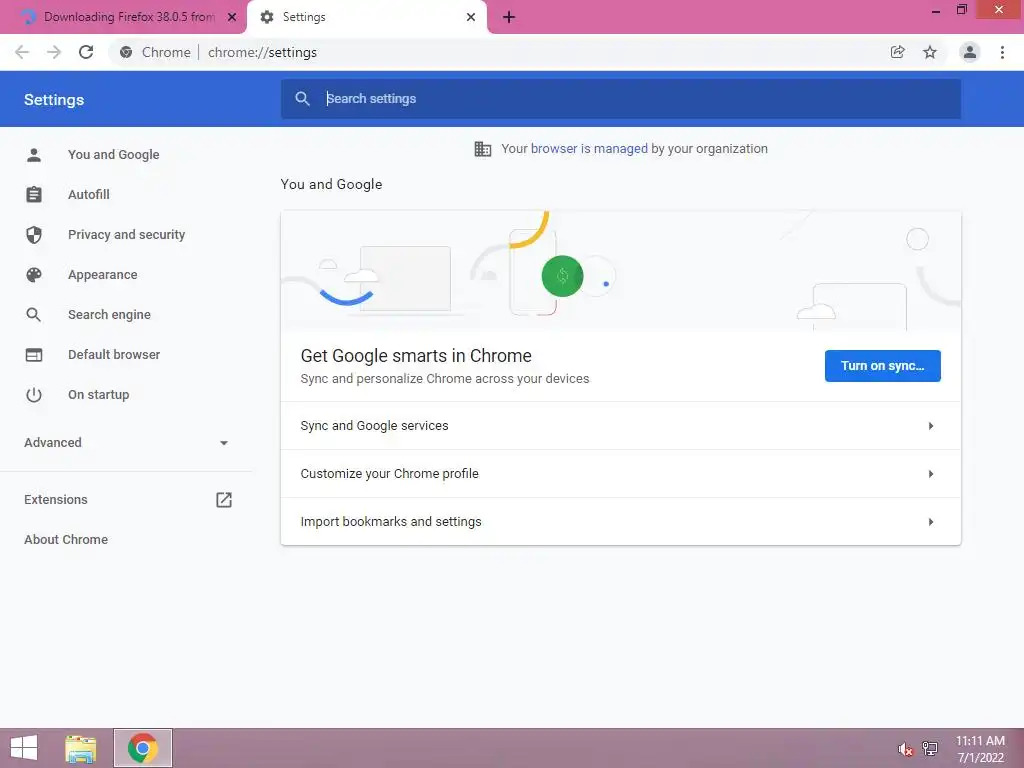Focus the Search settings field
This screenshot has width=1024, height=768.
[620, 99]
